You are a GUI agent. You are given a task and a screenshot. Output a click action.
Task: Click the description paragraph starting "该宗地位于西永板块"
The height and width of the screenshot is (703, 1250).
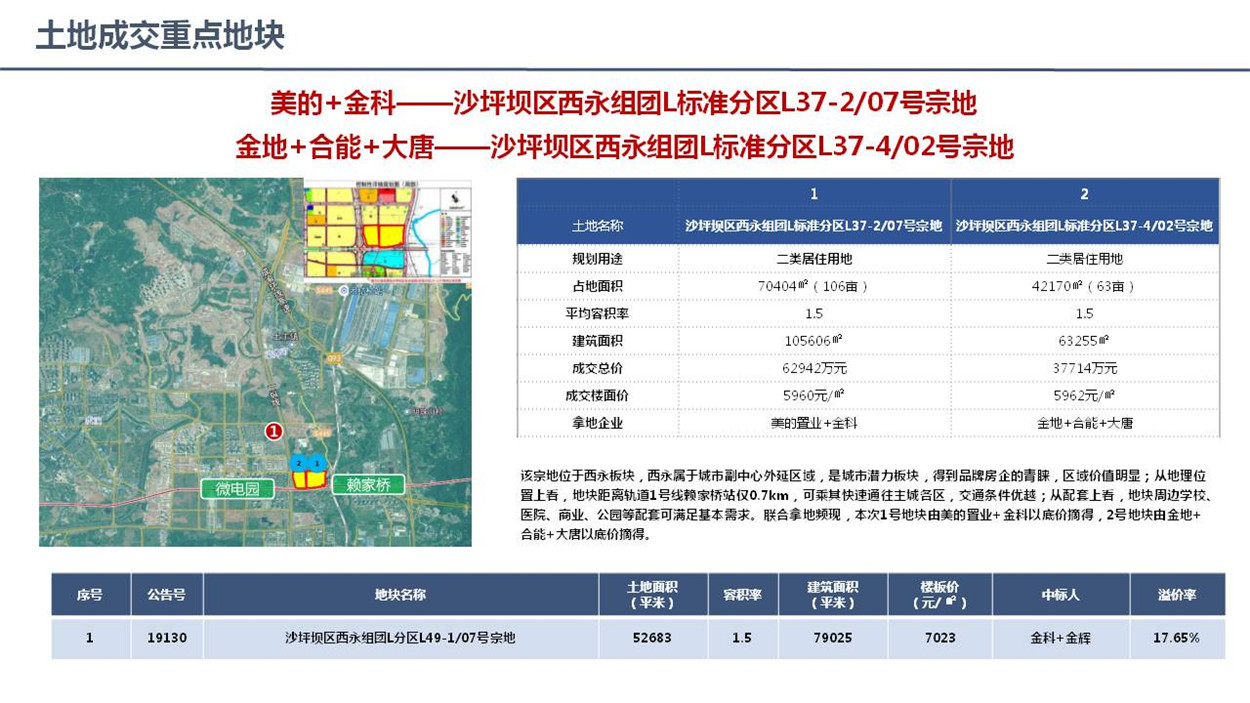(866, 506)
